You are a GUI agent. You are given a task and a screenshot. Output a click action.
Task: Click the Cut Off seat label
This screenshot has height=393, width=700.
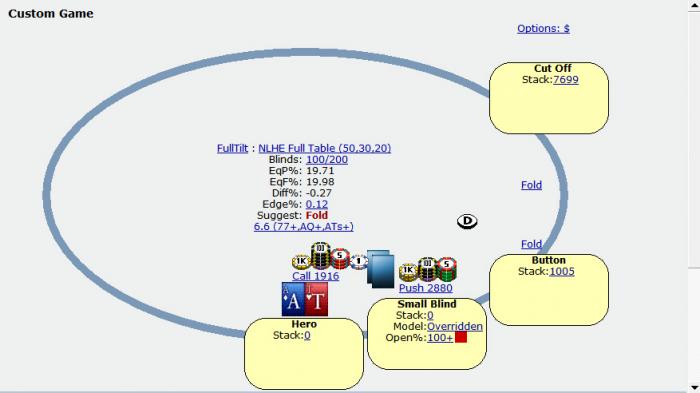(553, 68)
